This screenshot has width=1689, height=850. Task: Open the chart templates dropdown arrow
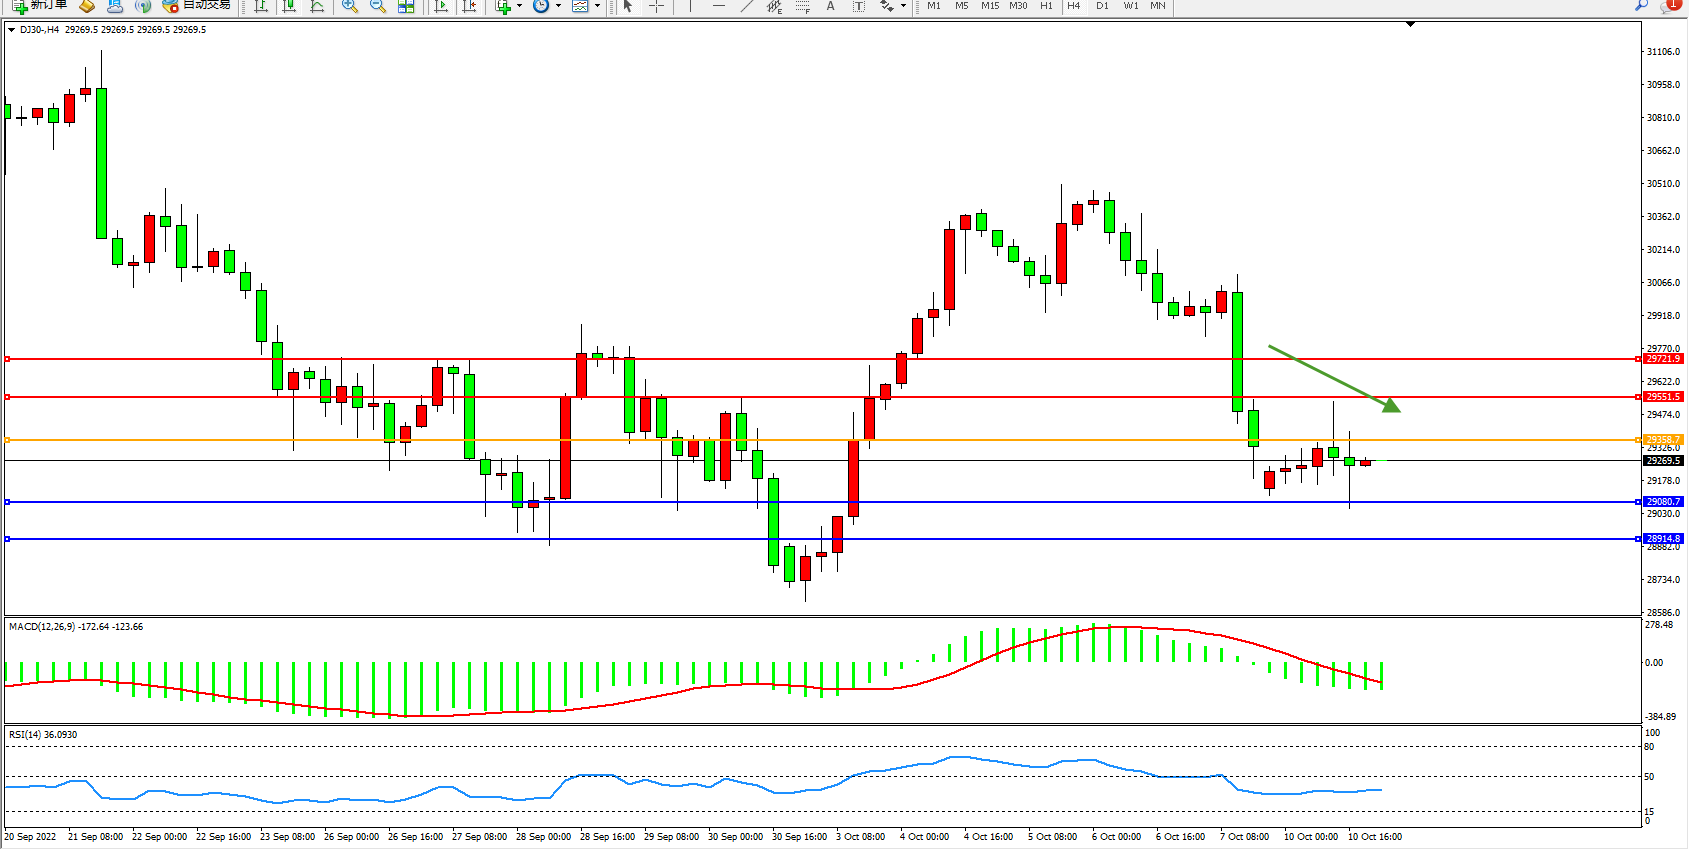click(x=598, y=6)
